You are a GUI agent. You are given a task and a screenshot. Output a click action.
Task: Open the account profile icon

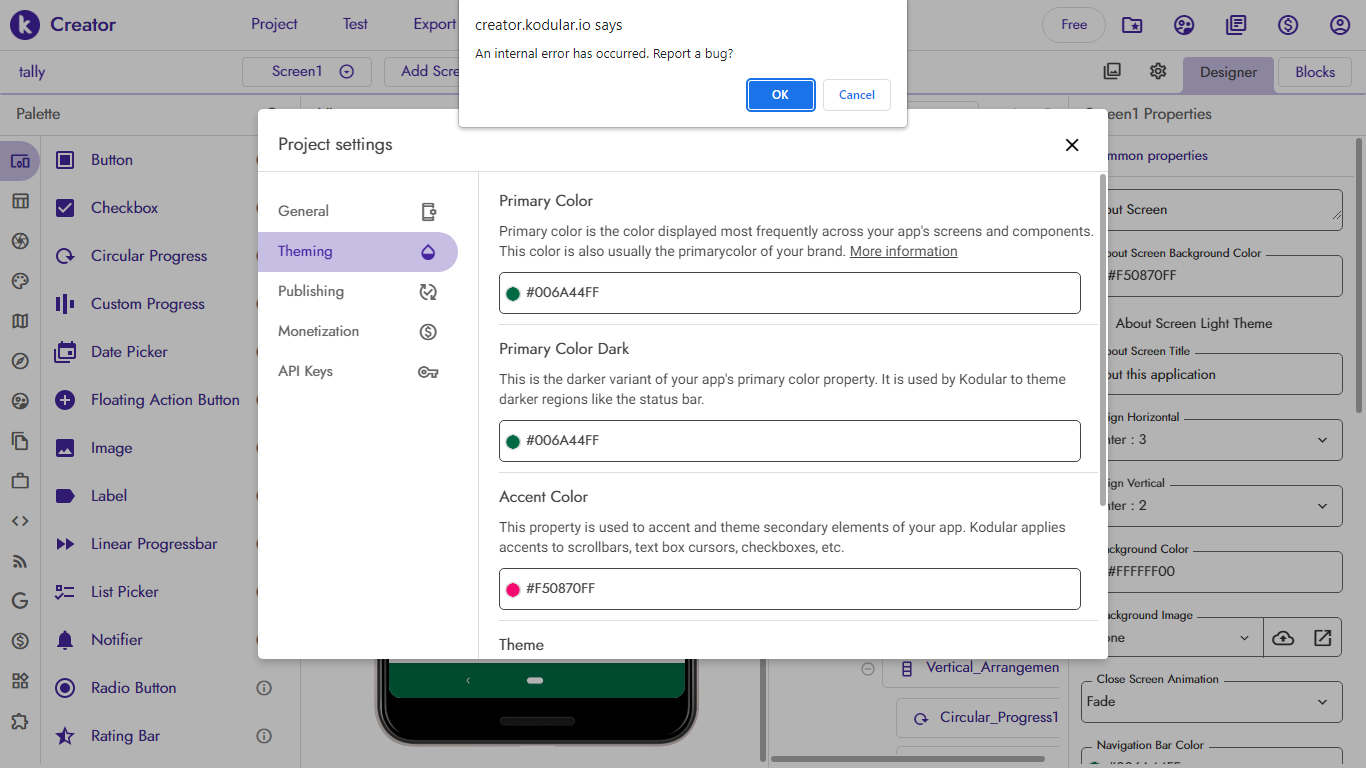click(1340, 25)
